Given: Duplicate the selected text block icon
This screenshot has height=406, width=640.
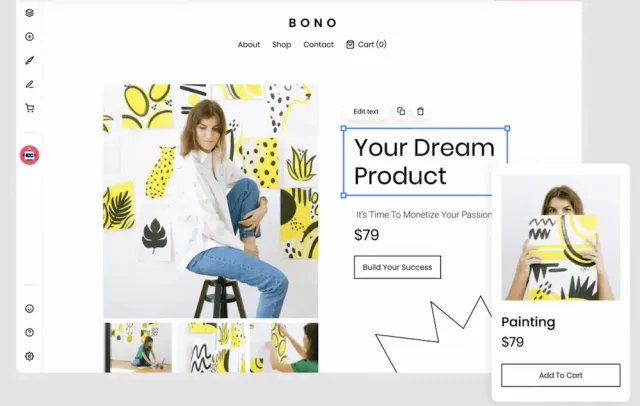Looking at the screenshot, I should coord(401,111).
